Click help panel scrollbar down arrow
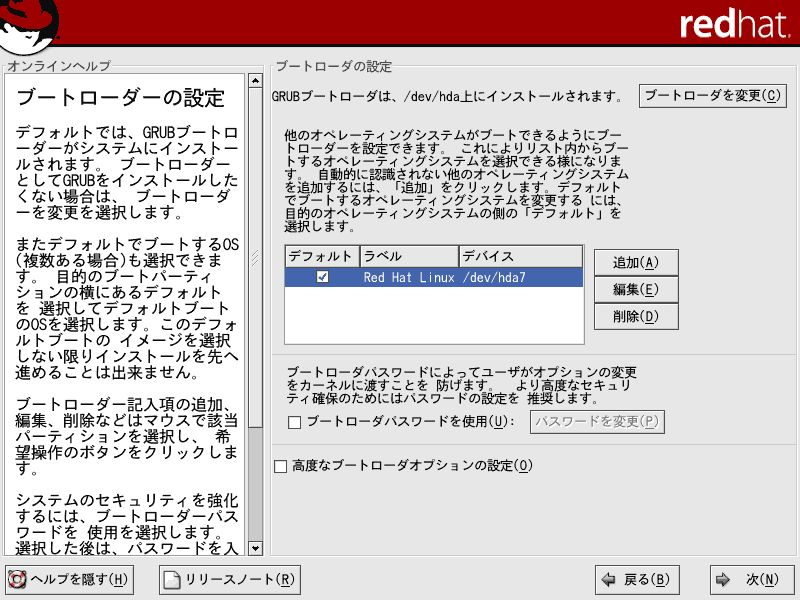This screenshot has height=600, width=800. (x=255, y=548)
